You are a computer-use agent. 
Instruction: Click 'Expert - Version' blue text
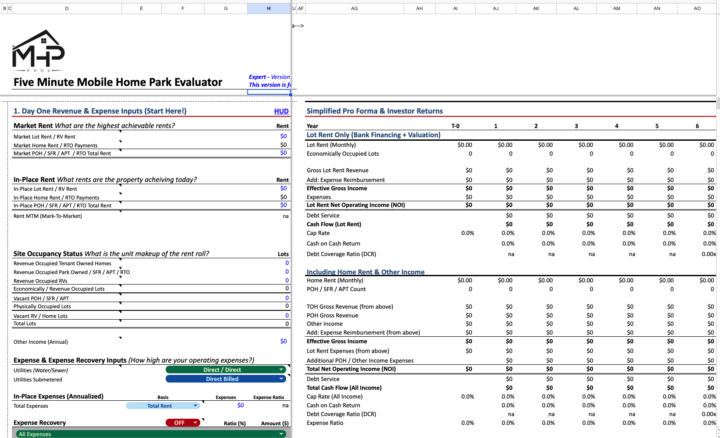(269, 77)
